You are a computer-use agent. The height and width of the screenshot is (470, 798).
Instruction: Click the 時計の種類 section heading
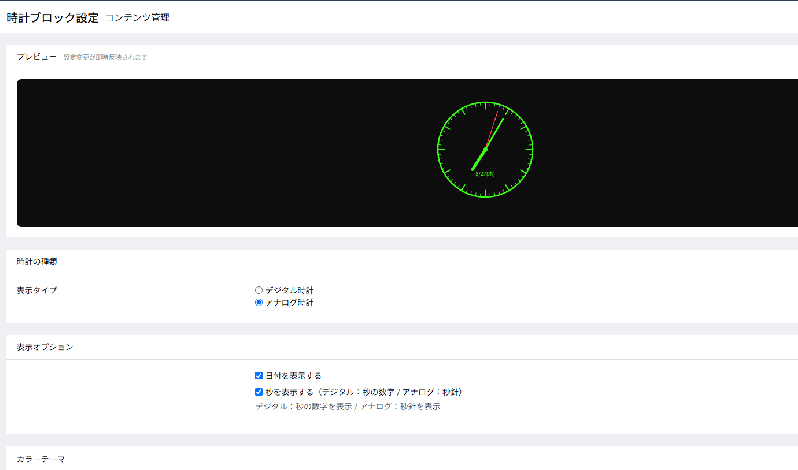(x=37, y=261)
